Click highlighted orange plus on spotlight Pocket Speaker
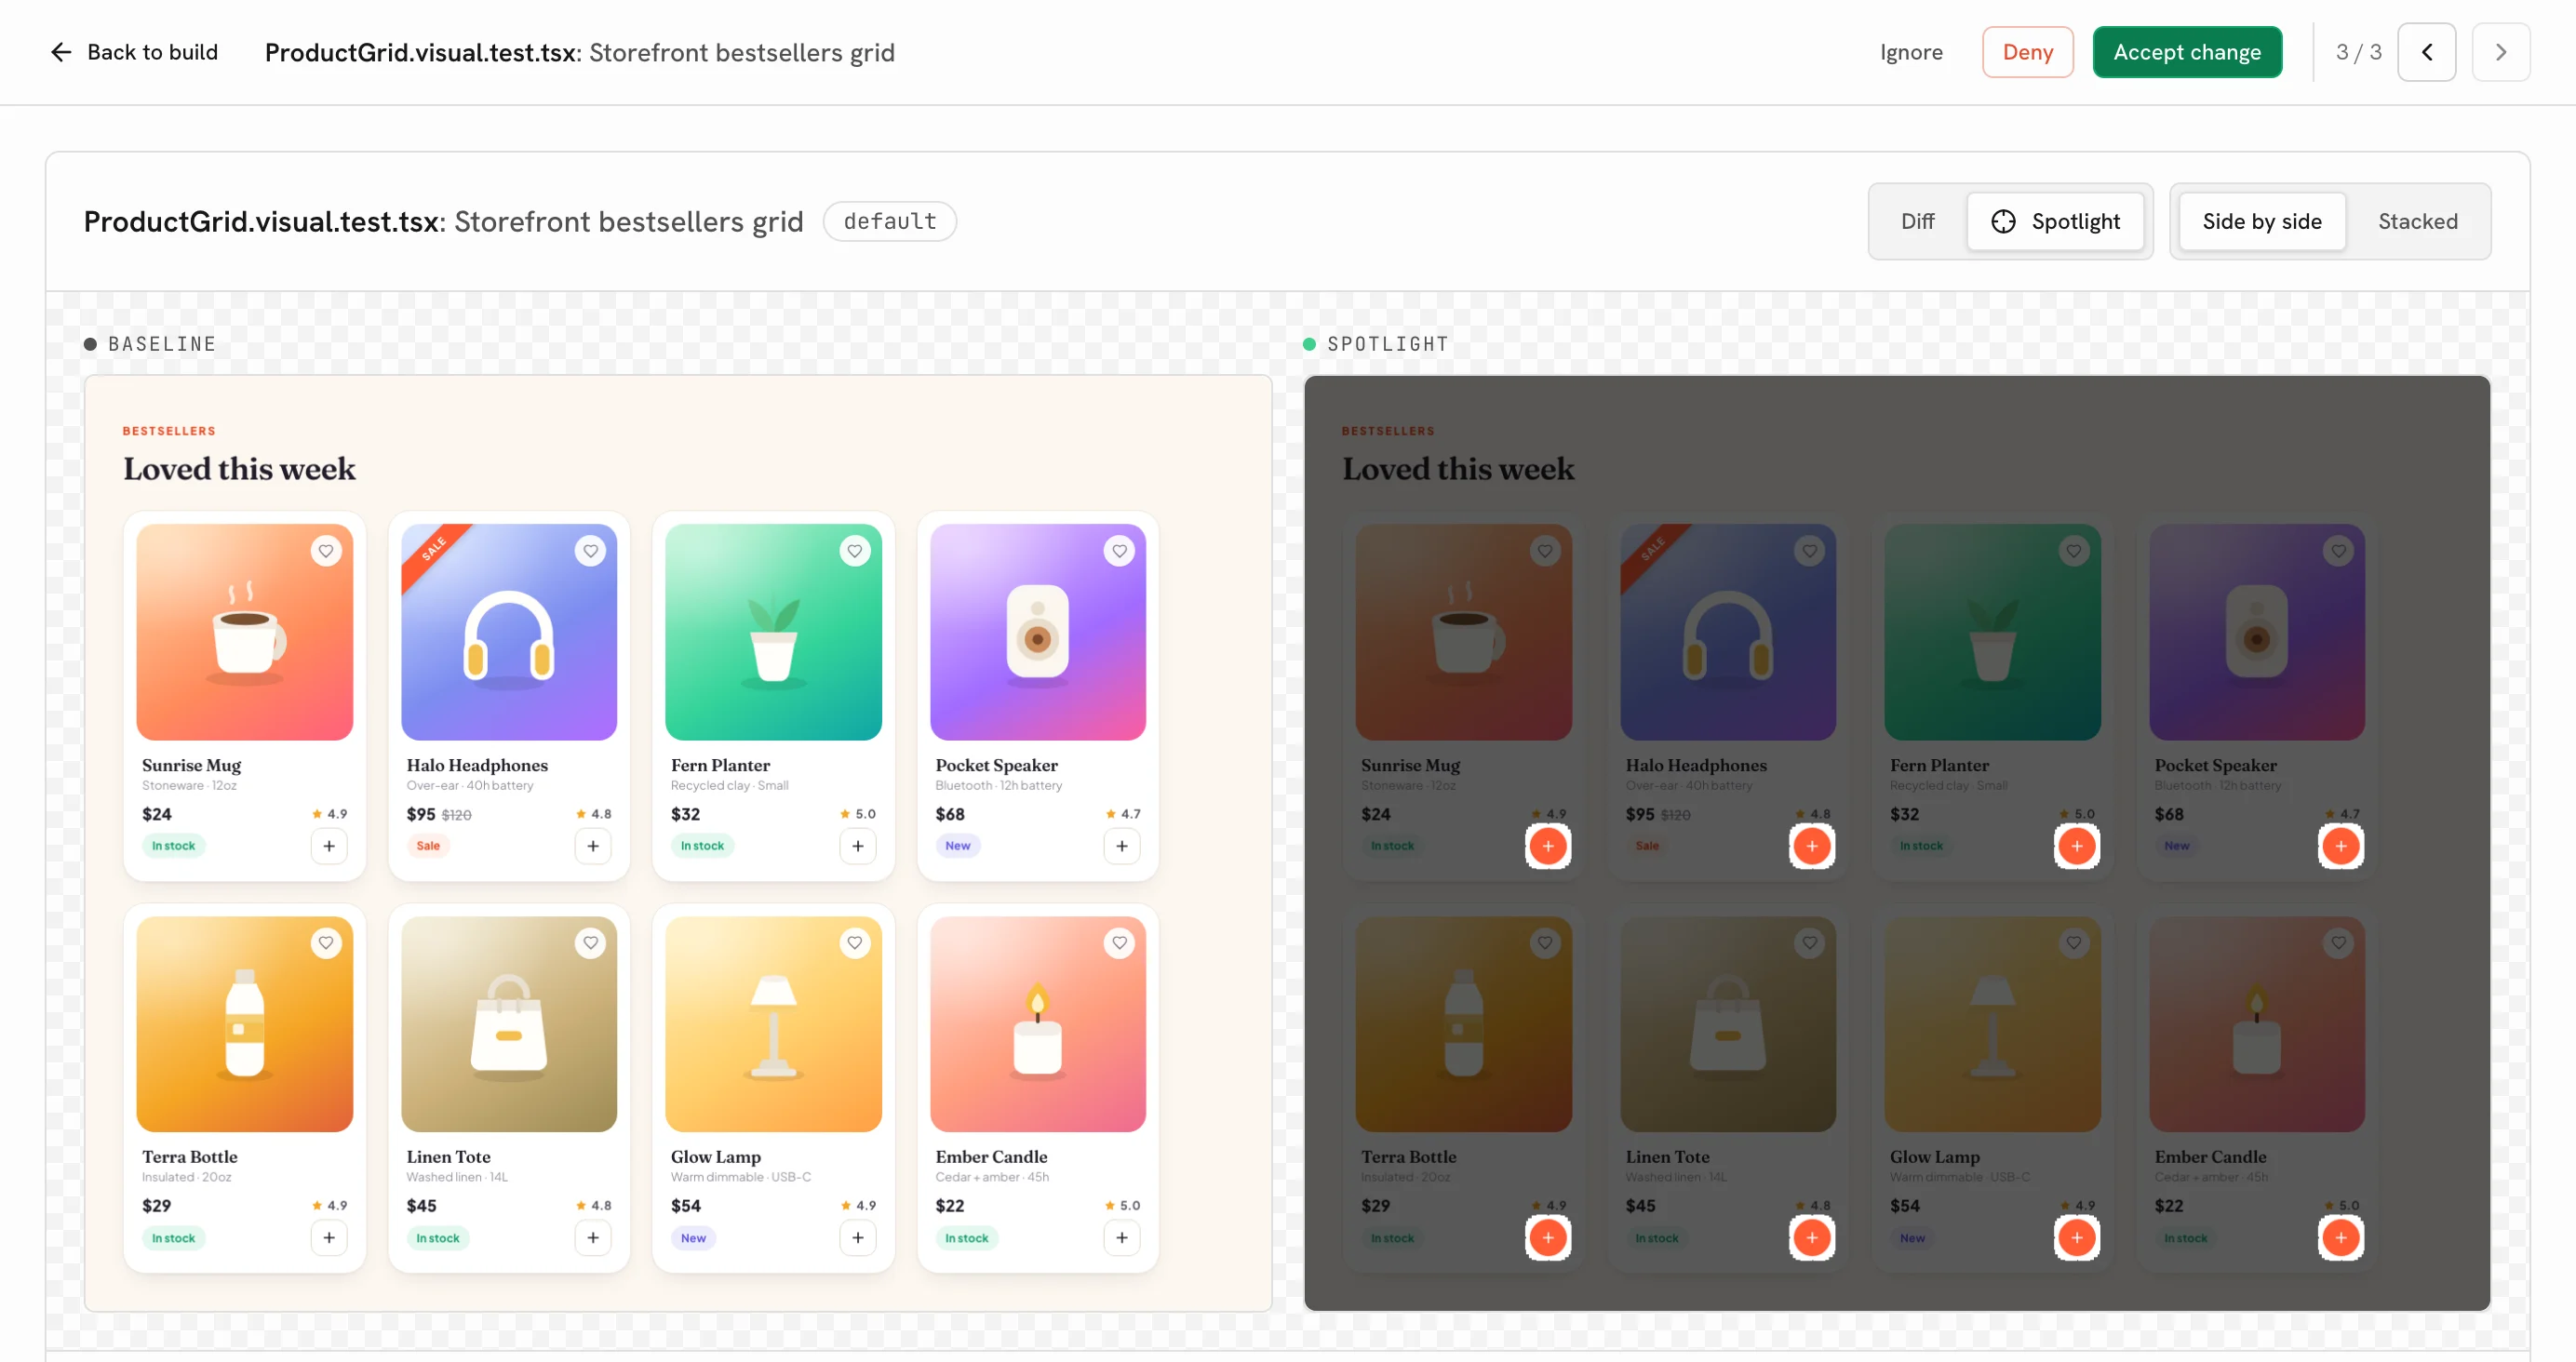Image resolution: width=2576 pixels, height=1362 pixels. 2341,846
